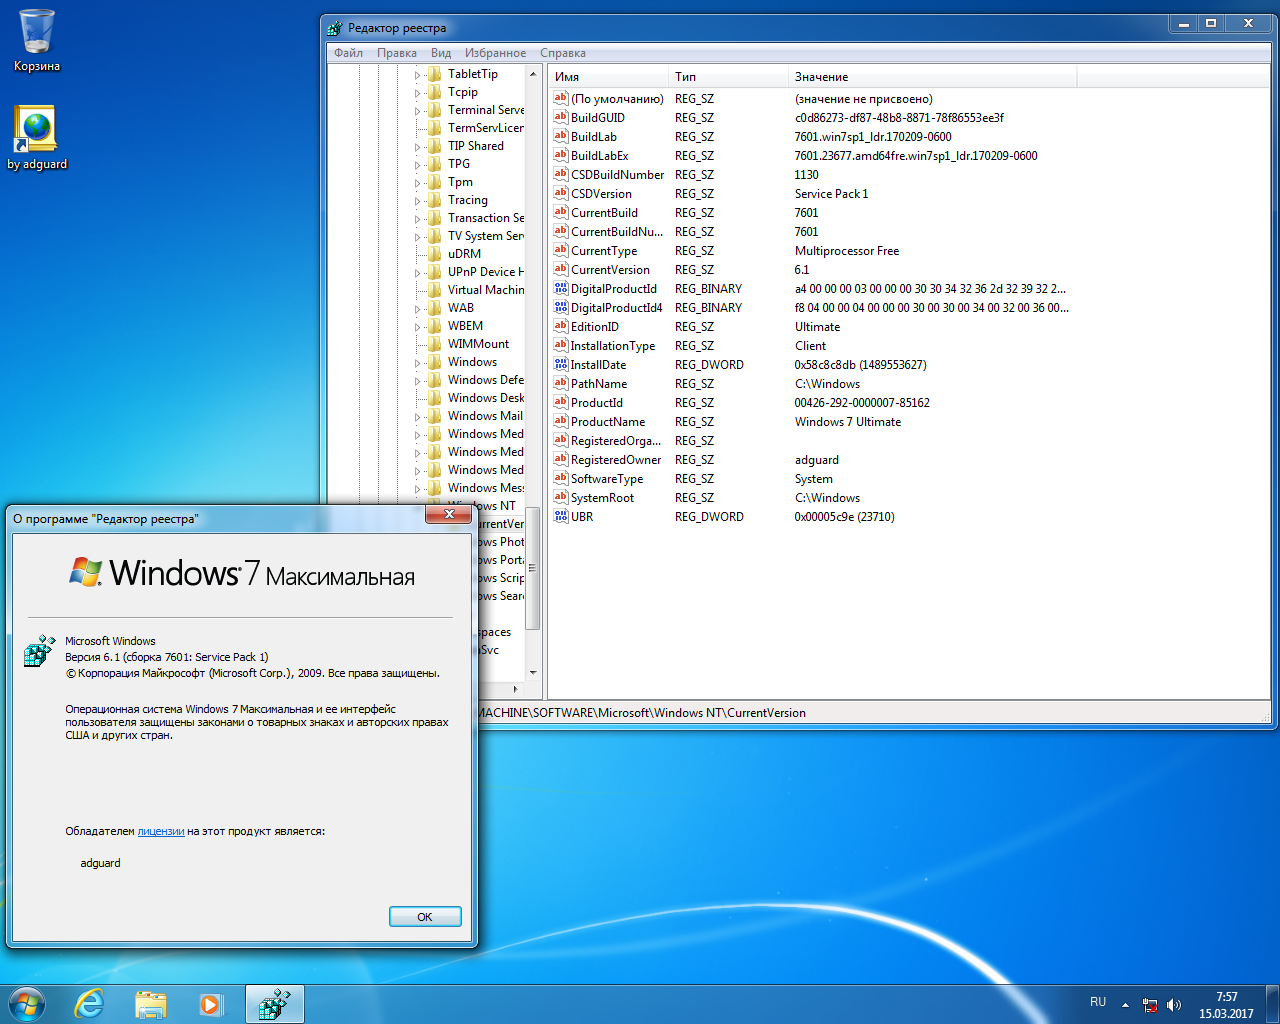Click the binary icon beside DigitalProductId4
1280x1024 pixels.
pyautogui.click(x=561, y=307)
